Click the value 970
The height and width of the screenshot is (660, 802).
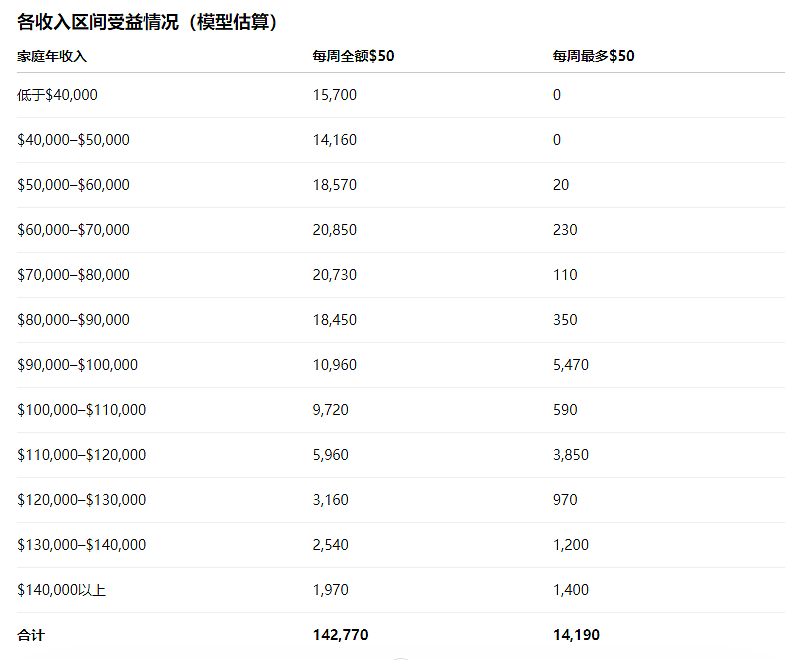coord(565,500)
